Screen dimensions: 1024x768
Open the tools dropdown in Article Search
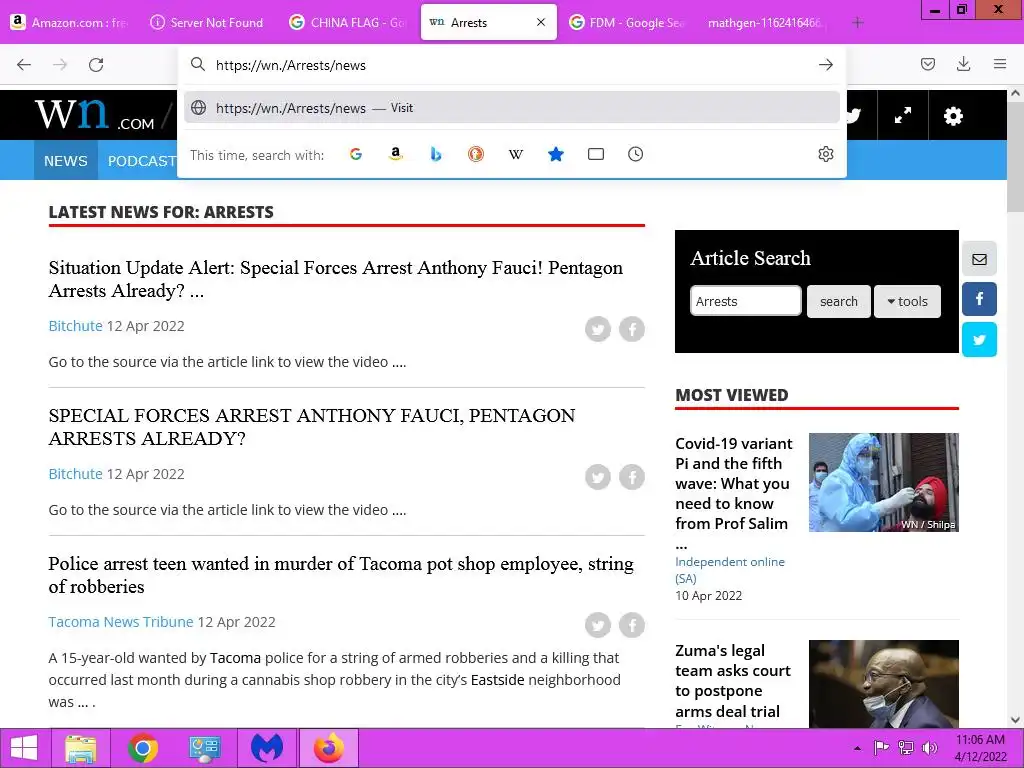tap(907, 301)
